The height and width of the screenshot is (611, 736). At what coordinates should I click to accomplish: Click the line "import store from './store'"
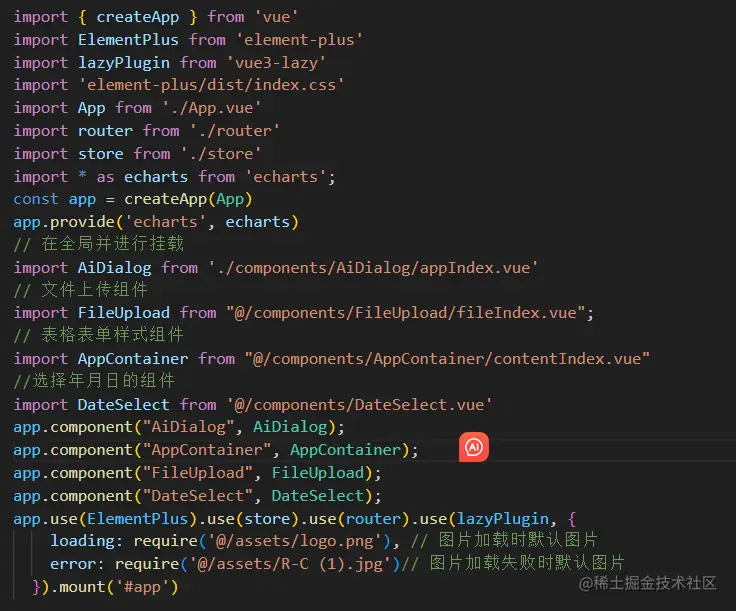137,154
